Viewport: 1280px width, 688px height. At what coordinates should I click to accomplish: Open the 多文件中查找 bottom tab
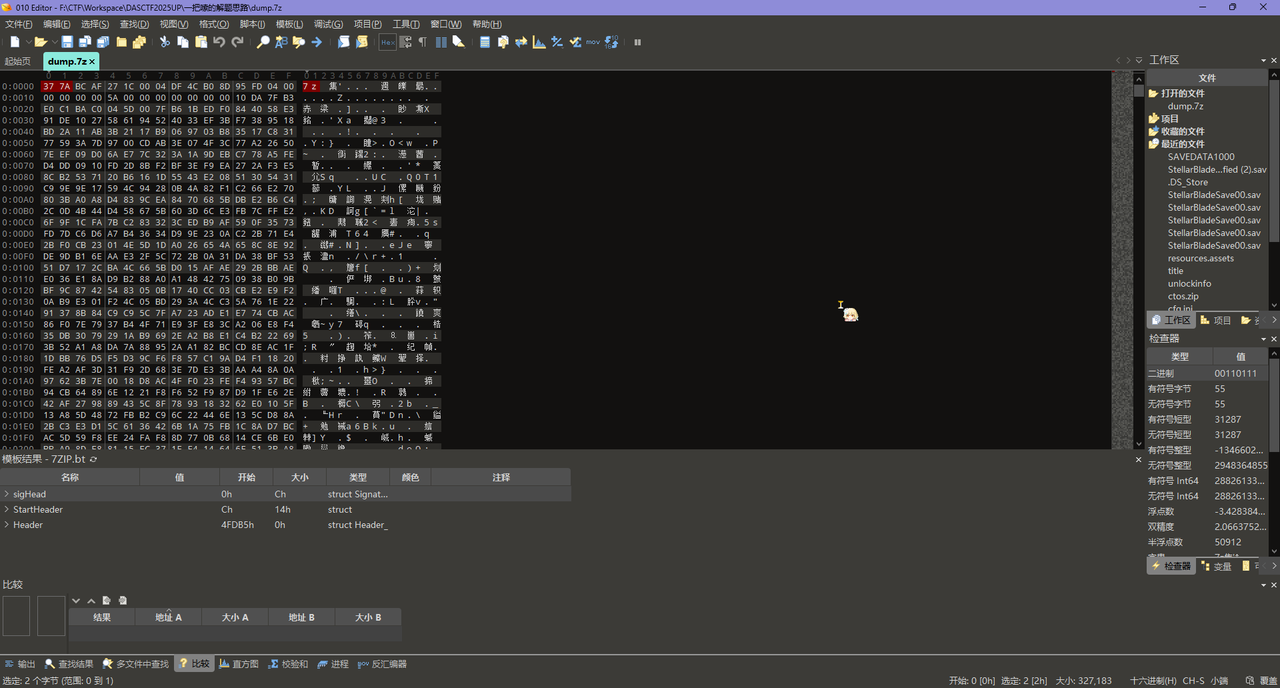point(137,664)
